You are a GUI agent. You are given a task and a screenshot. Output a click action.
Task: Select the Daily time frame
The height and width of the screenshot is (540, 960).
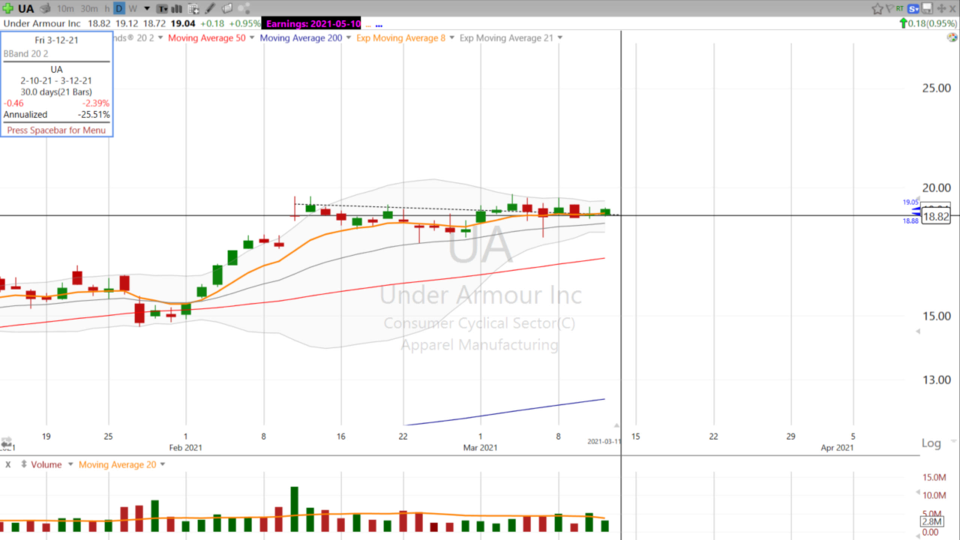119,9
